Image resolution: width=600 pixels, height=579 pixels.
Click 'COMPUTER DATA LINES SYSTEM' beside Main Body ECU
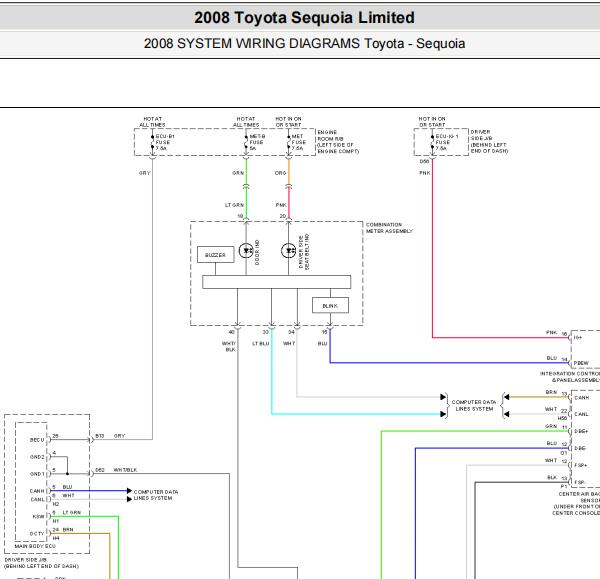156,495
